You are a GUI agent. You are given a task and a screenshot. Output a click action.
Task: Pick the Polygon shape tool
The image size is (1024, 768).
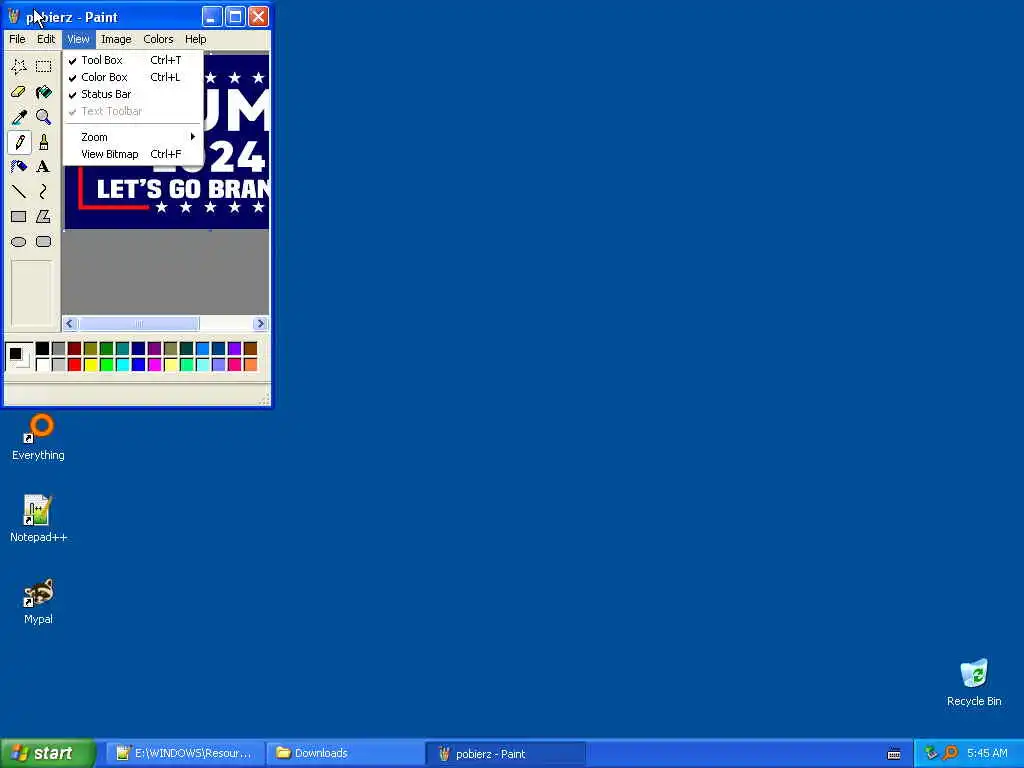pyautogui.click(x=44, y=216)
